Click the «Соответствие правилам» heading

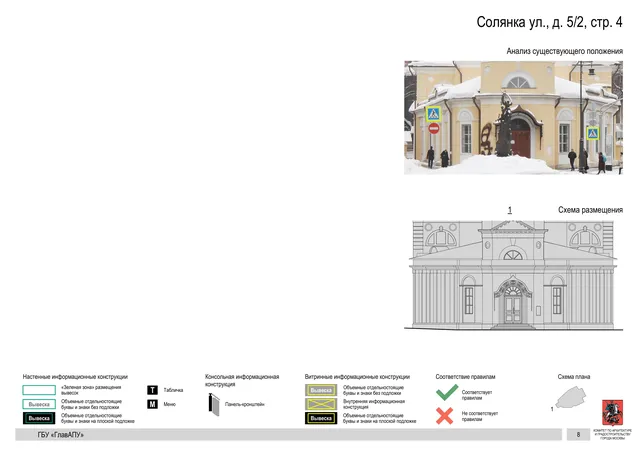pyautogui.click(x=465, y=377)
